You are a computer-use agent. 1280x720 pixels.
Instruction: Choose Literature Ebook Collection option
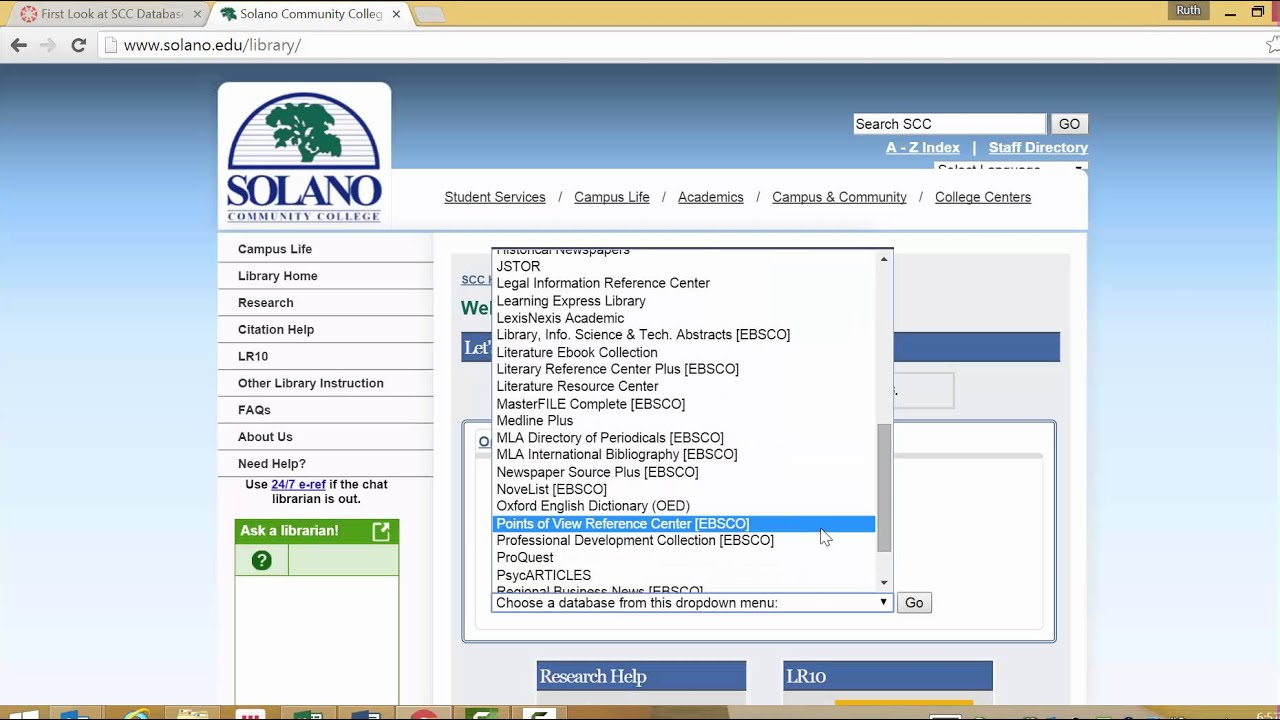(x=684, y=353)
